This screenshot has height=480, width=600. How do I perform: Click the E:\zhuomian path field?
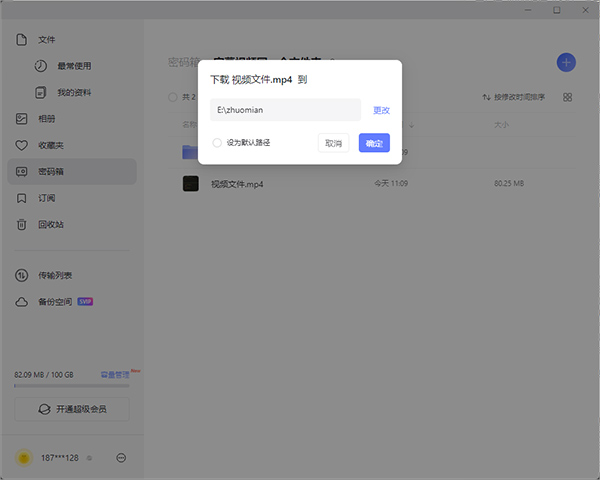(x=285, y=110)
